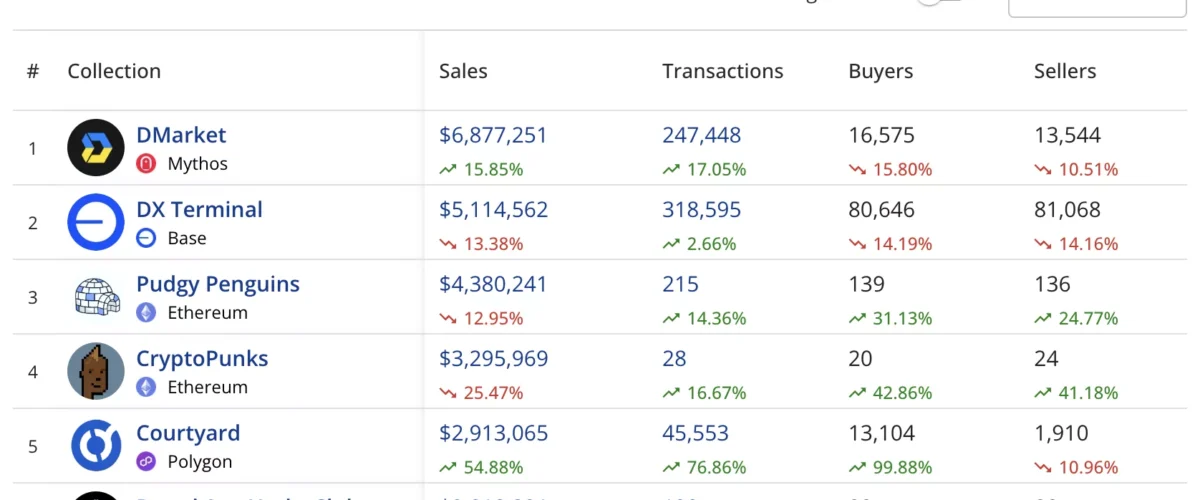This screenshot has width=1200, height=500.
Task: Click the Polygon chain icon under Courtyard
Action: click(x=146, y=462)
